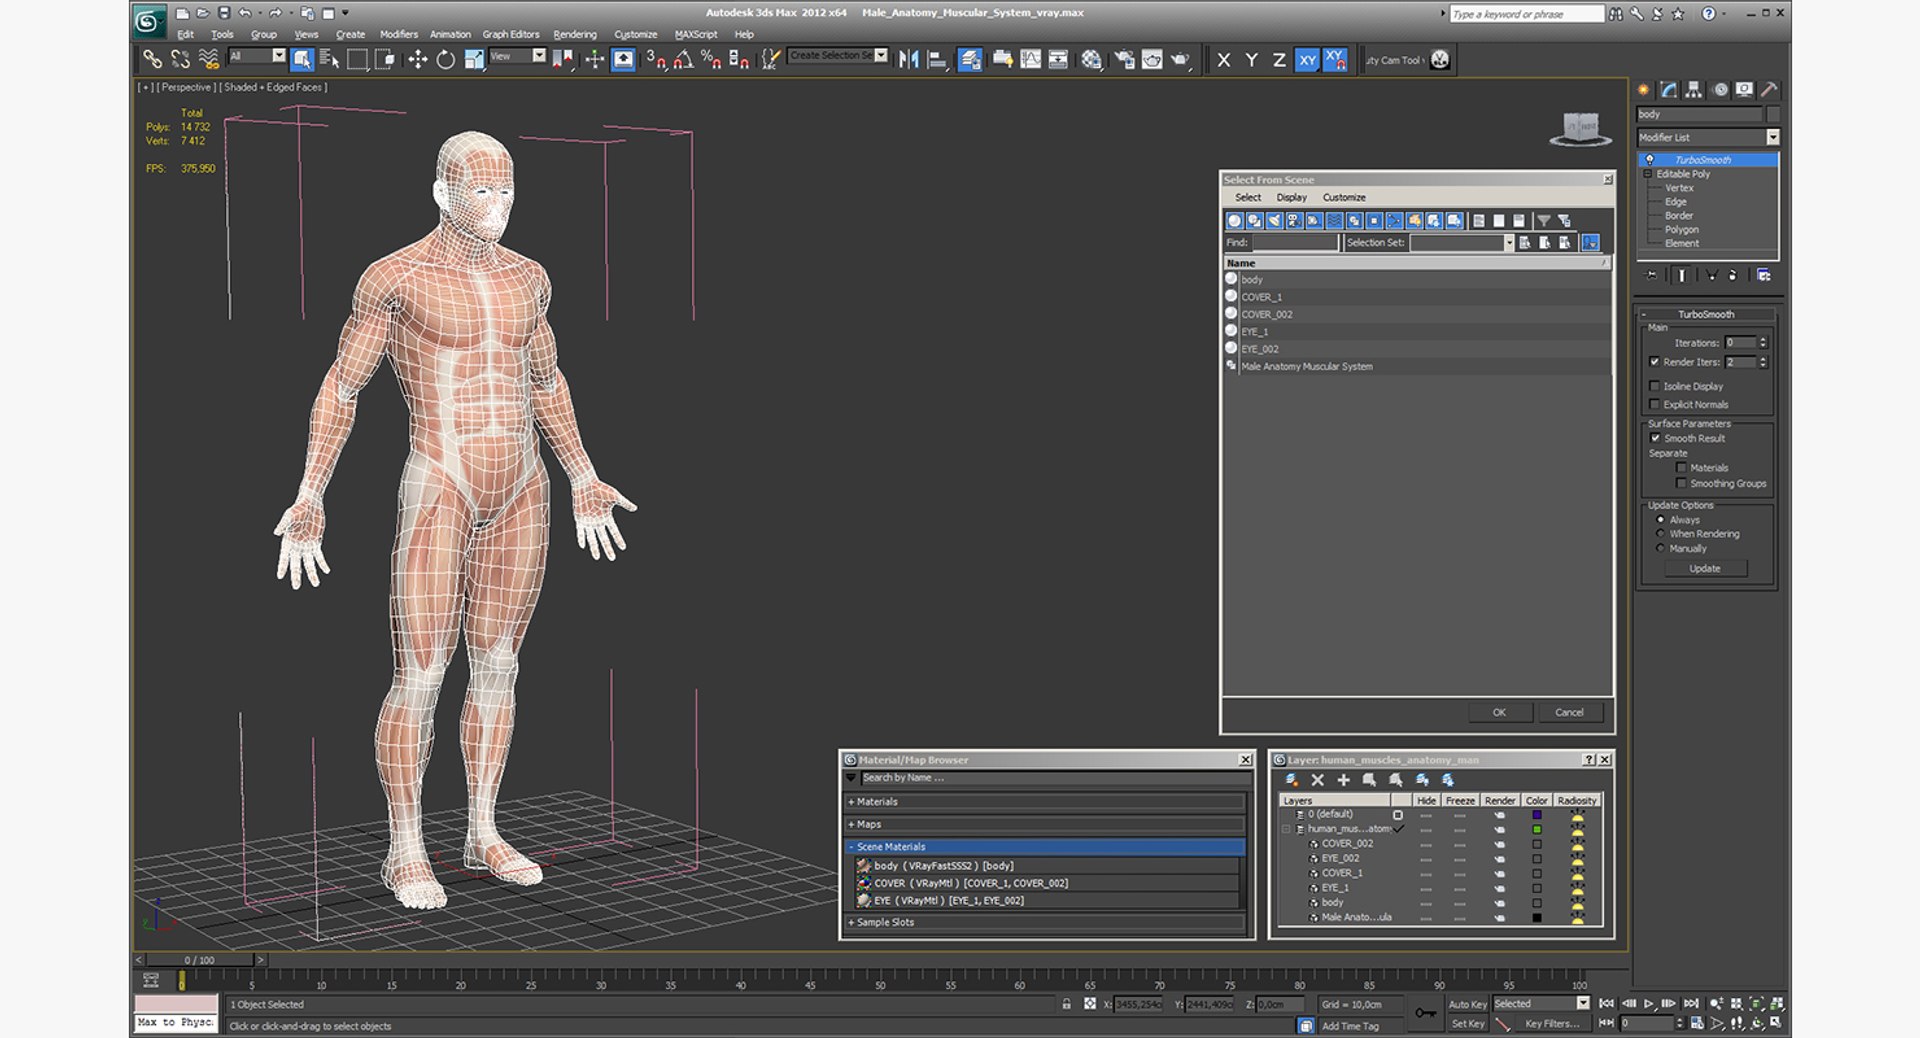Select When Rendering update option
The width and height of the screenshot is (1920, 1038).
coord(1660,534)
